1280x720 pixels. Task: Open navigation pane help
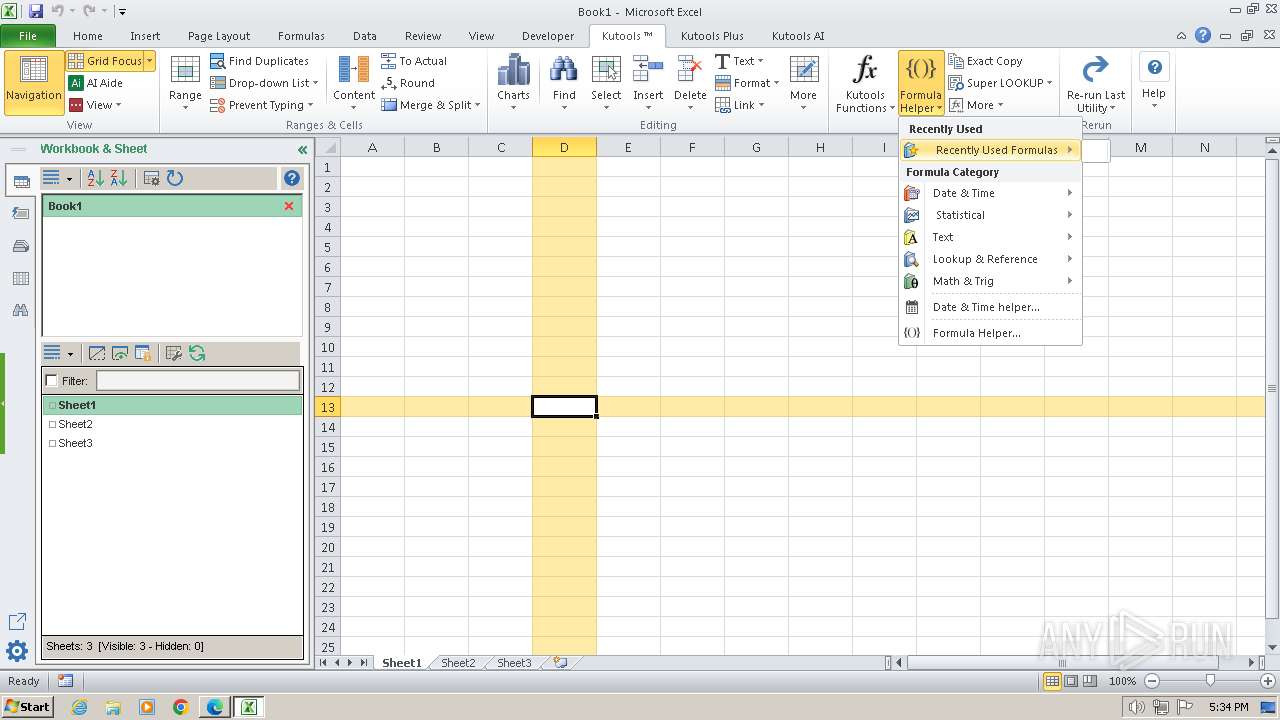[292, 178]
